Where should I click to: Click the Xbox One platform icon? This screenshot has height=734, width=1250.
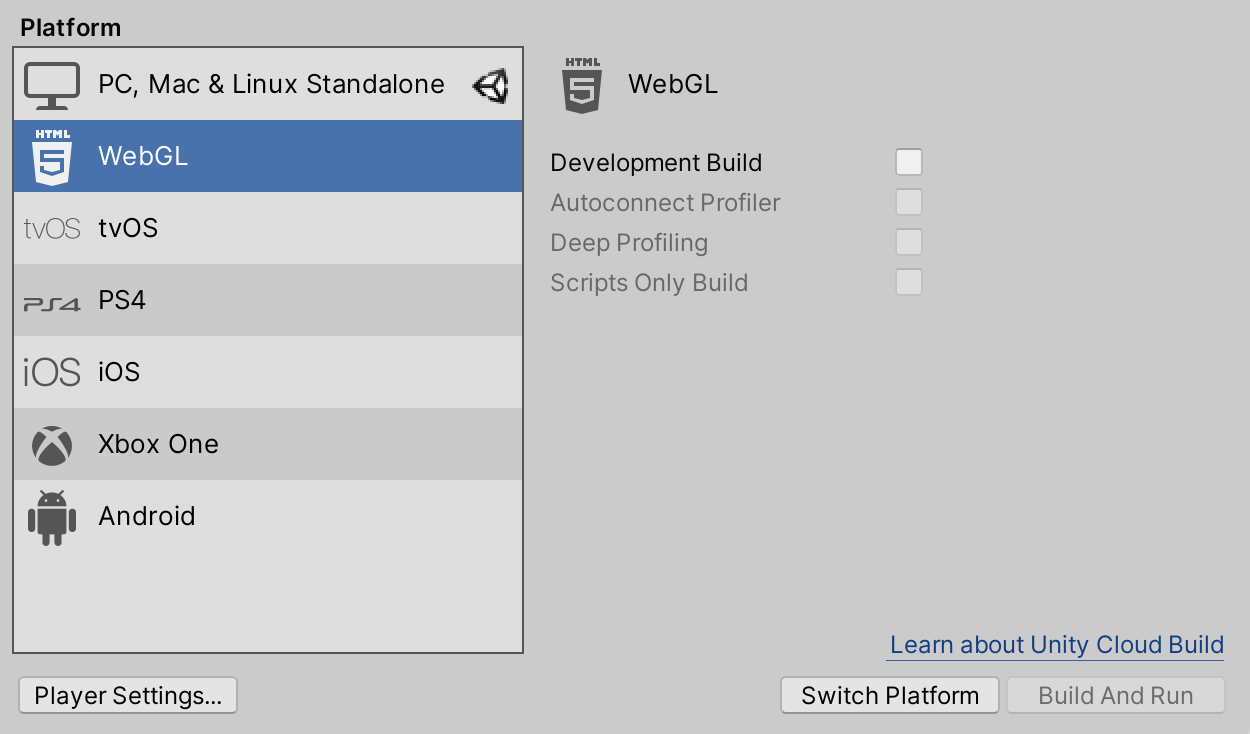[52, 444]
